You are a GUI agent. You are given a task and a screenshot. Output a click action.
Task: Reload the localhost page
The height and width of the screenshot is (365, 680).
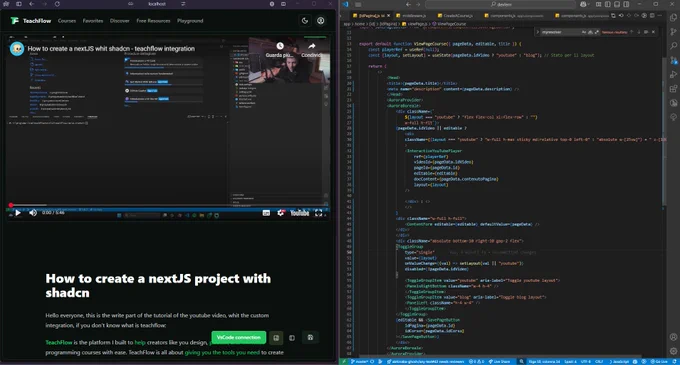point(57,4)
